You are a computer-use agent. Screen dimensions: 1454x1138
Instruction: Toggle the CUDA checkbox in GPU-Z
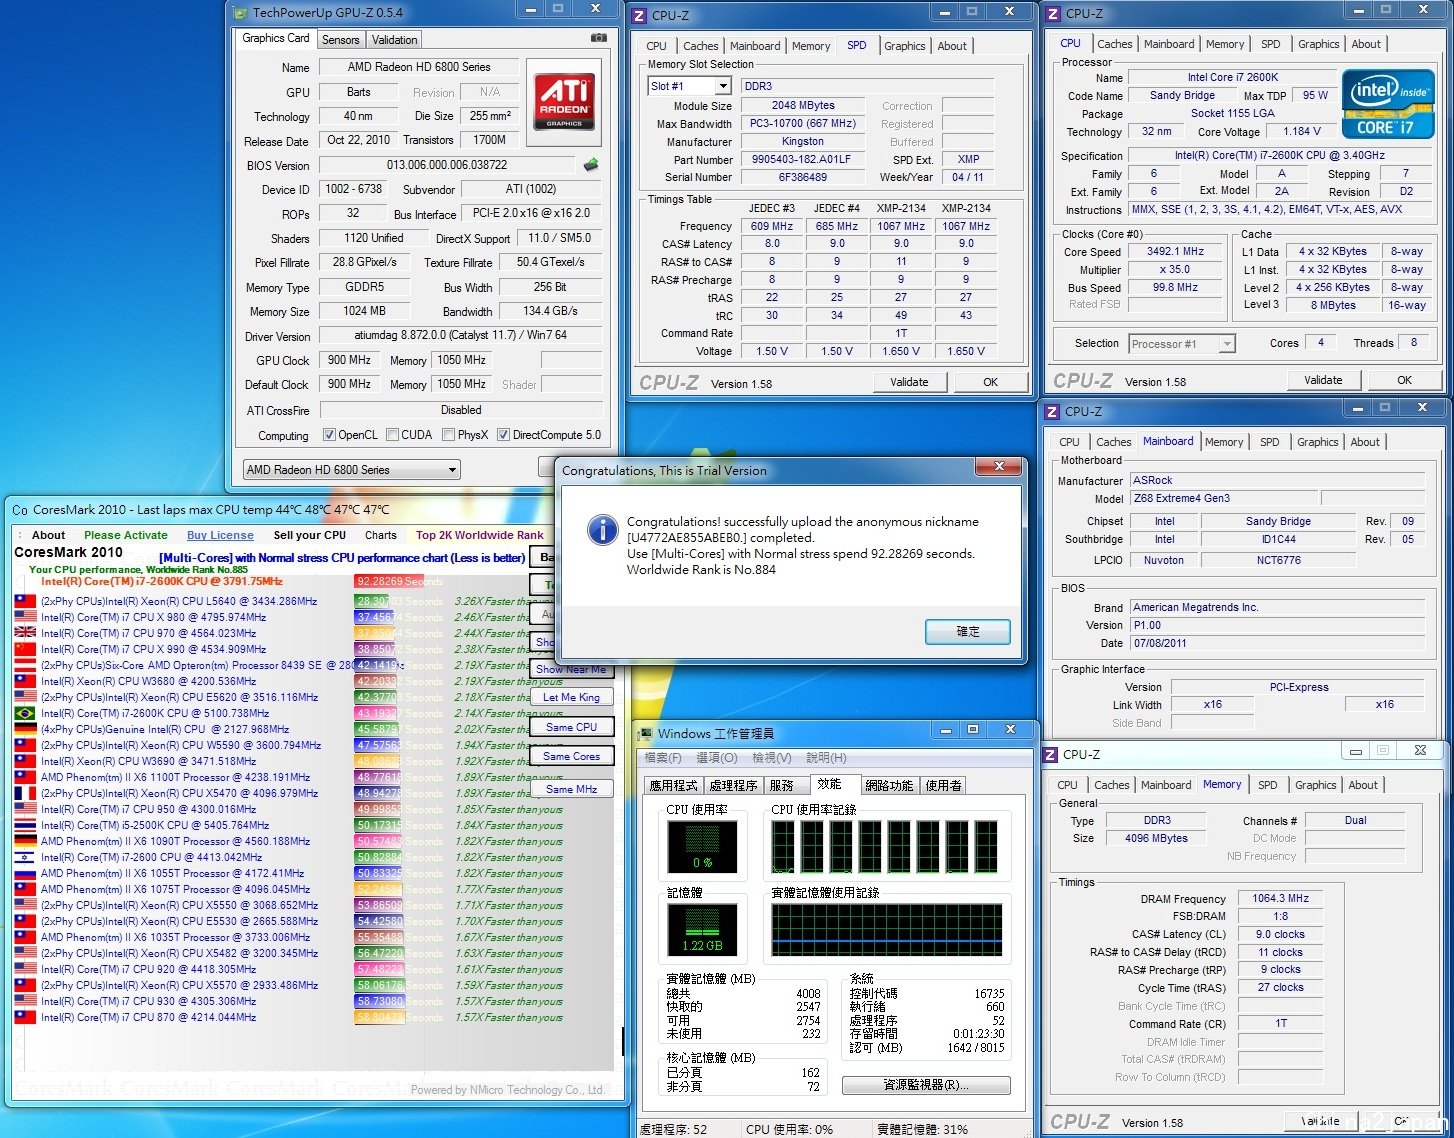(391, 435)
